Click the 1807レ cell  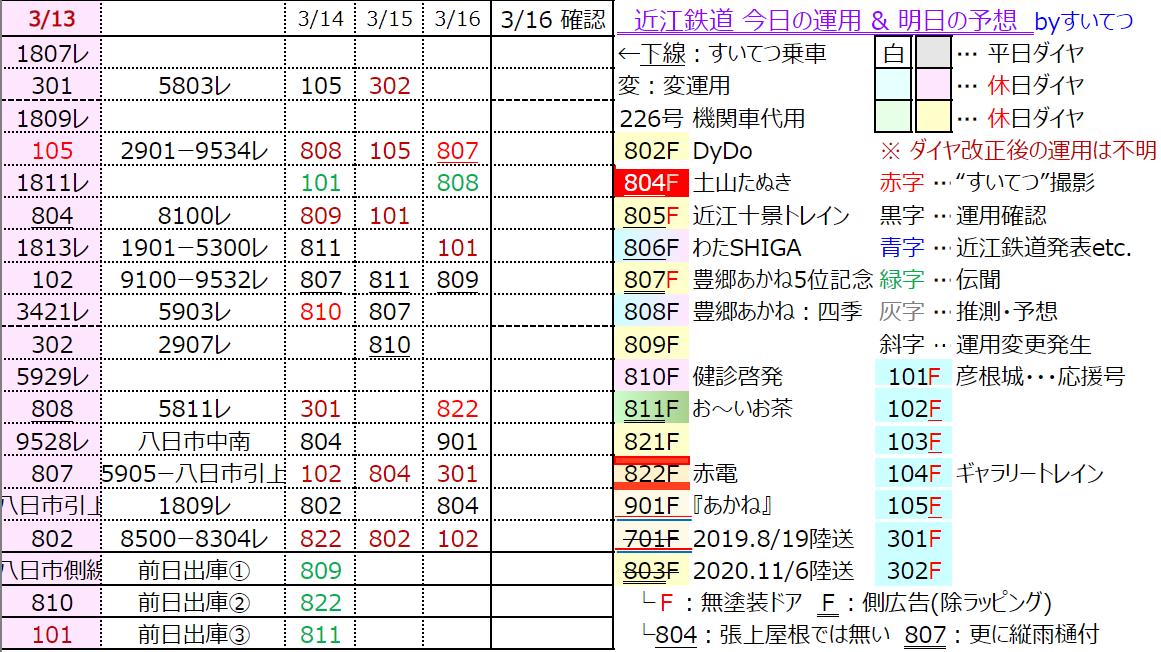(52, 53)
